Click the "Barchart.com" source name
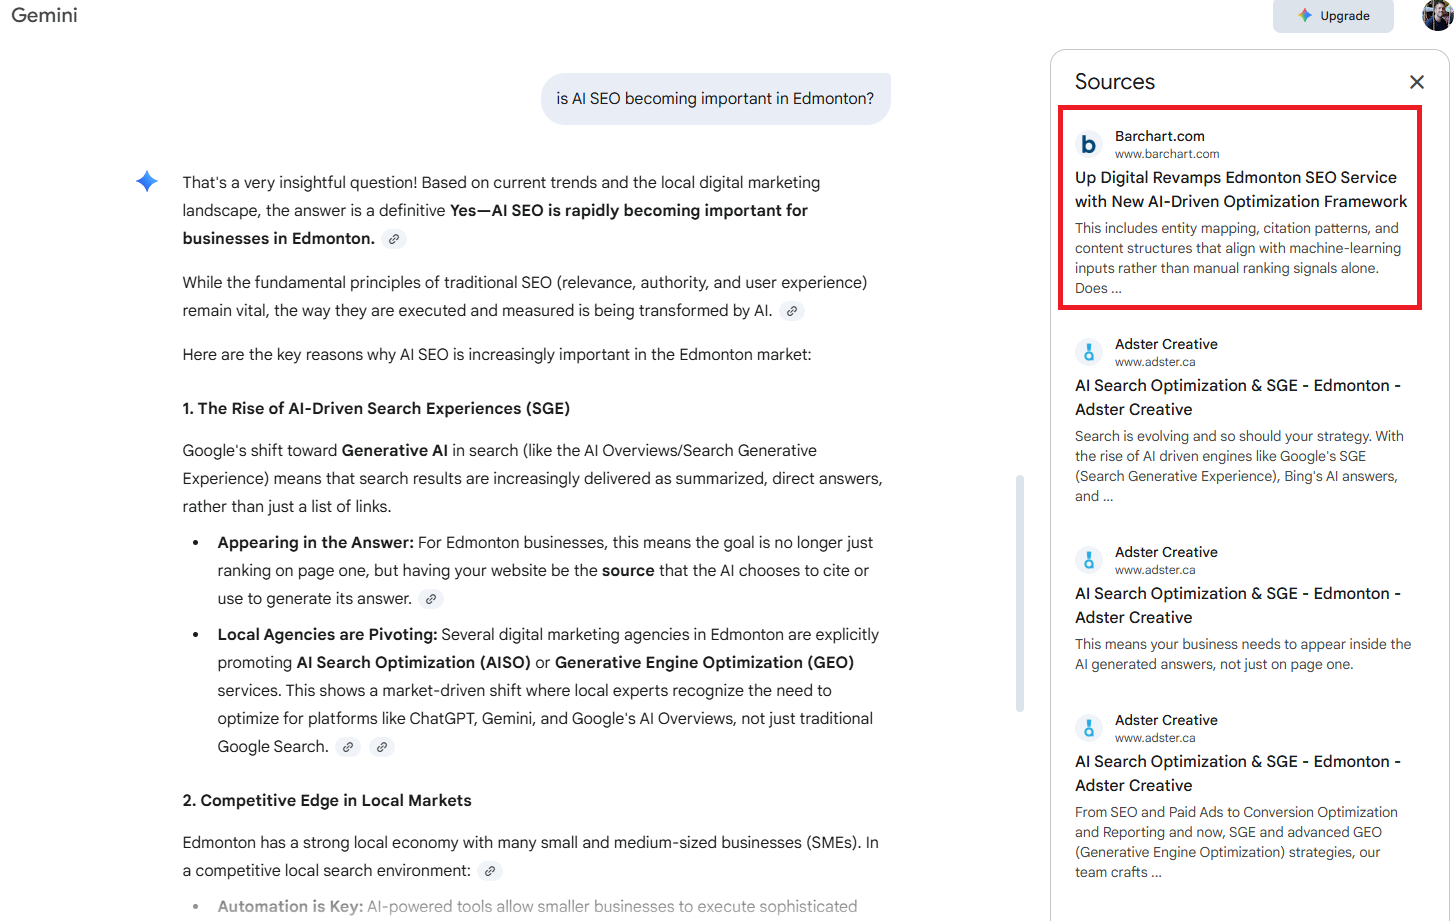1456x921 pixels. (x=1160, y=136)
